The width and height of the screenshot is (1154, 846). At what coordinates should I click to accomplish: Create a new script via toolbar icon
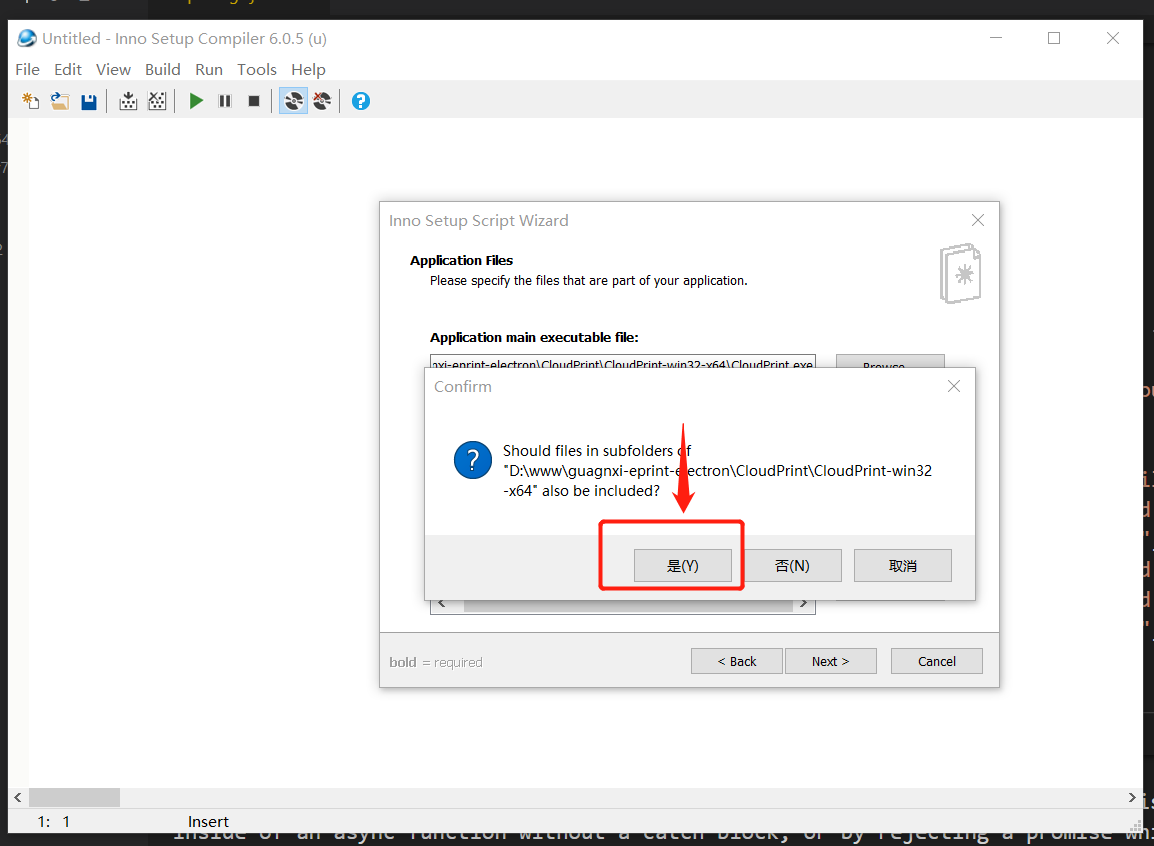tap(31, 102)
